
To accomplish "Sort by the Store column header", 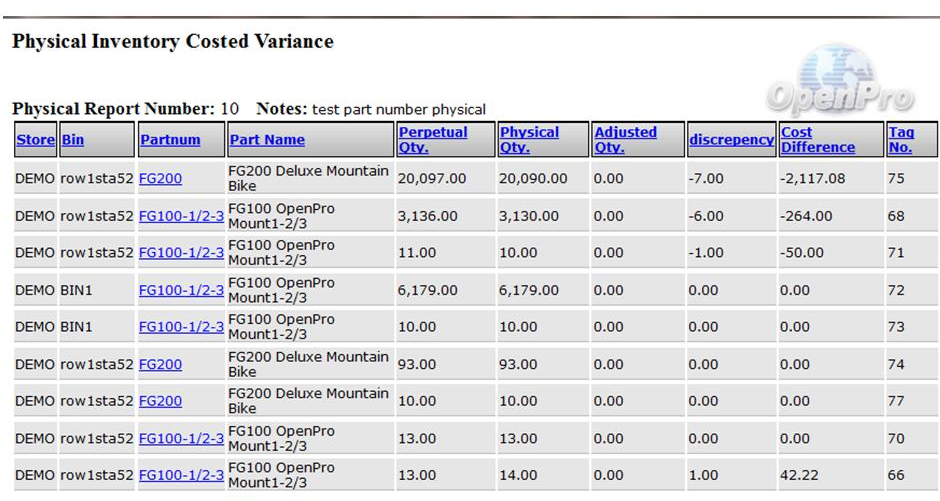I will click(x=35, y=140).
